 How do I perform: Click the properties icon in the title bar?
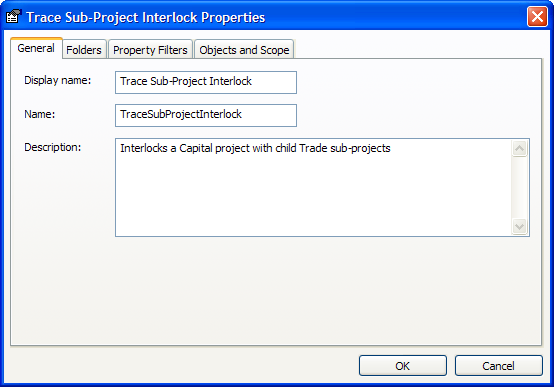[x=14, y=17]
